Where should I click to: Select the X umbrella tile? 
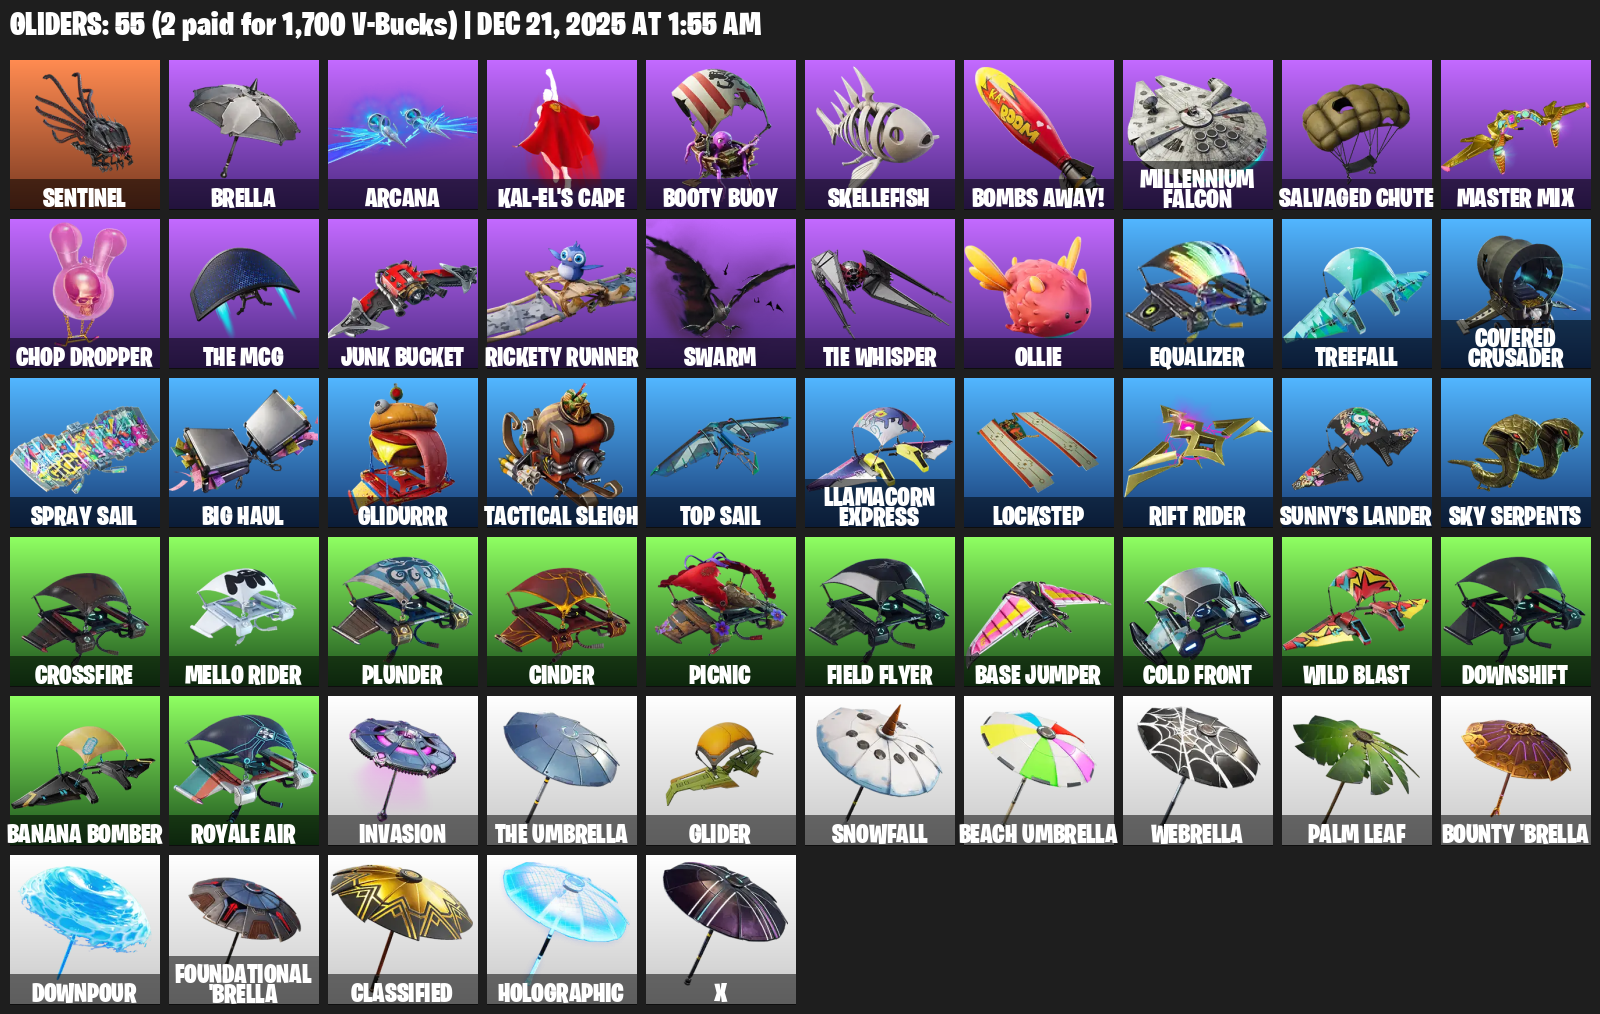click(x=721, y=930)
